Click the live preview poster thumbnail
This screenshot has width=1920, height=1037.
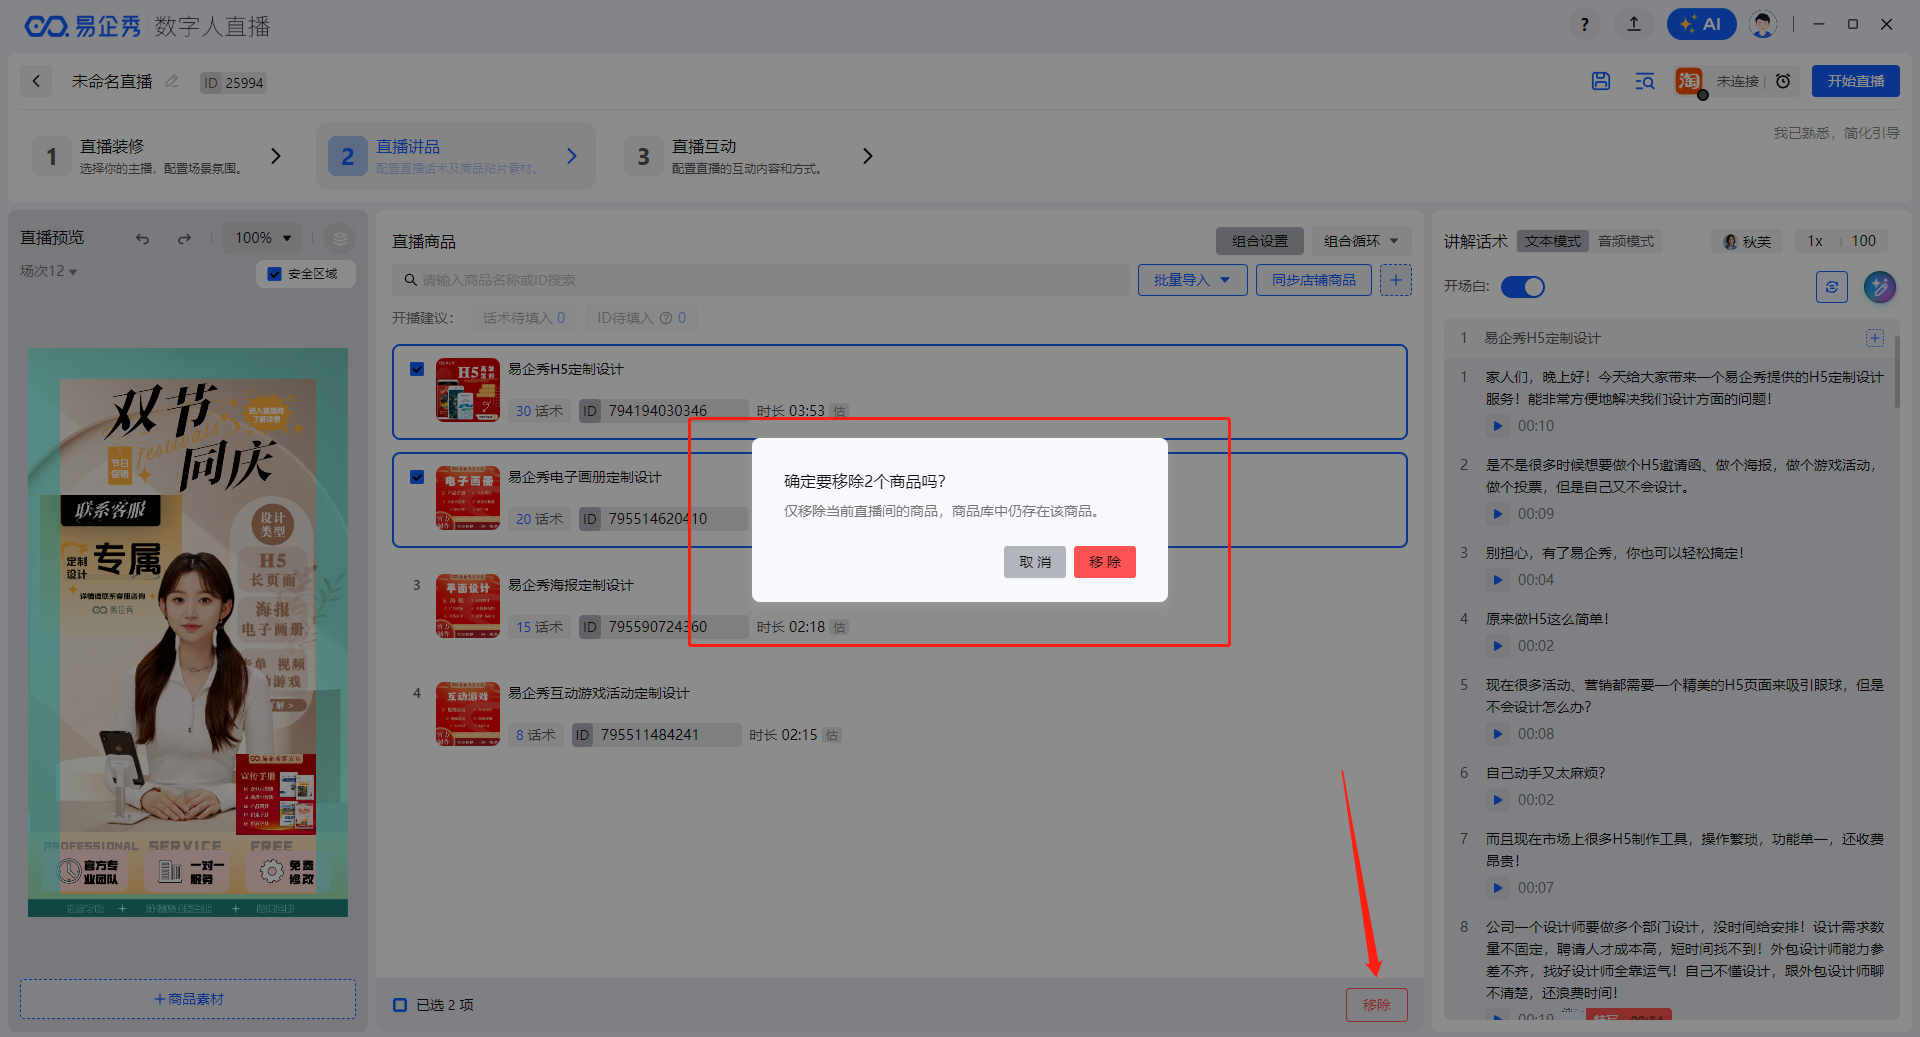click(188, 632)
